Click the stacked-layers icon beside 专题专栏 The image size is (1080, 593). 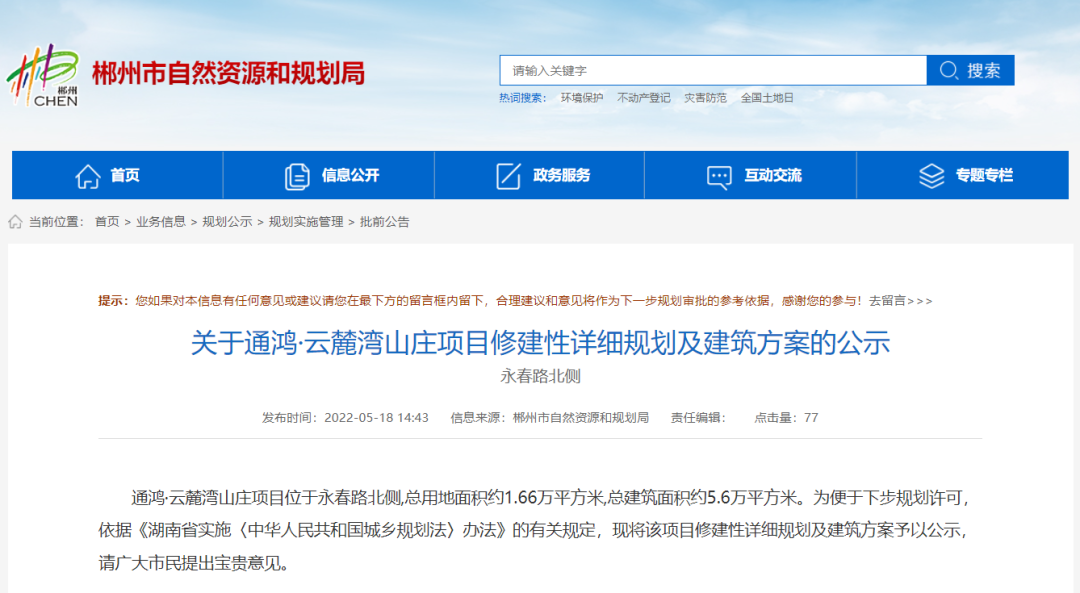pyautogui.click(x=932, y=175)
